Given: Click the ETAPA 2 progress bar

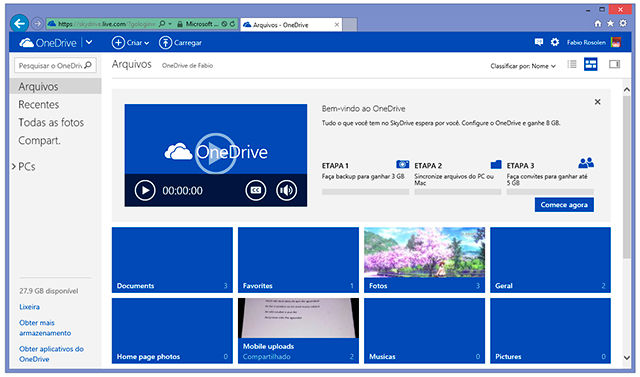Looking at the screenshot, I should click(458, 192).
